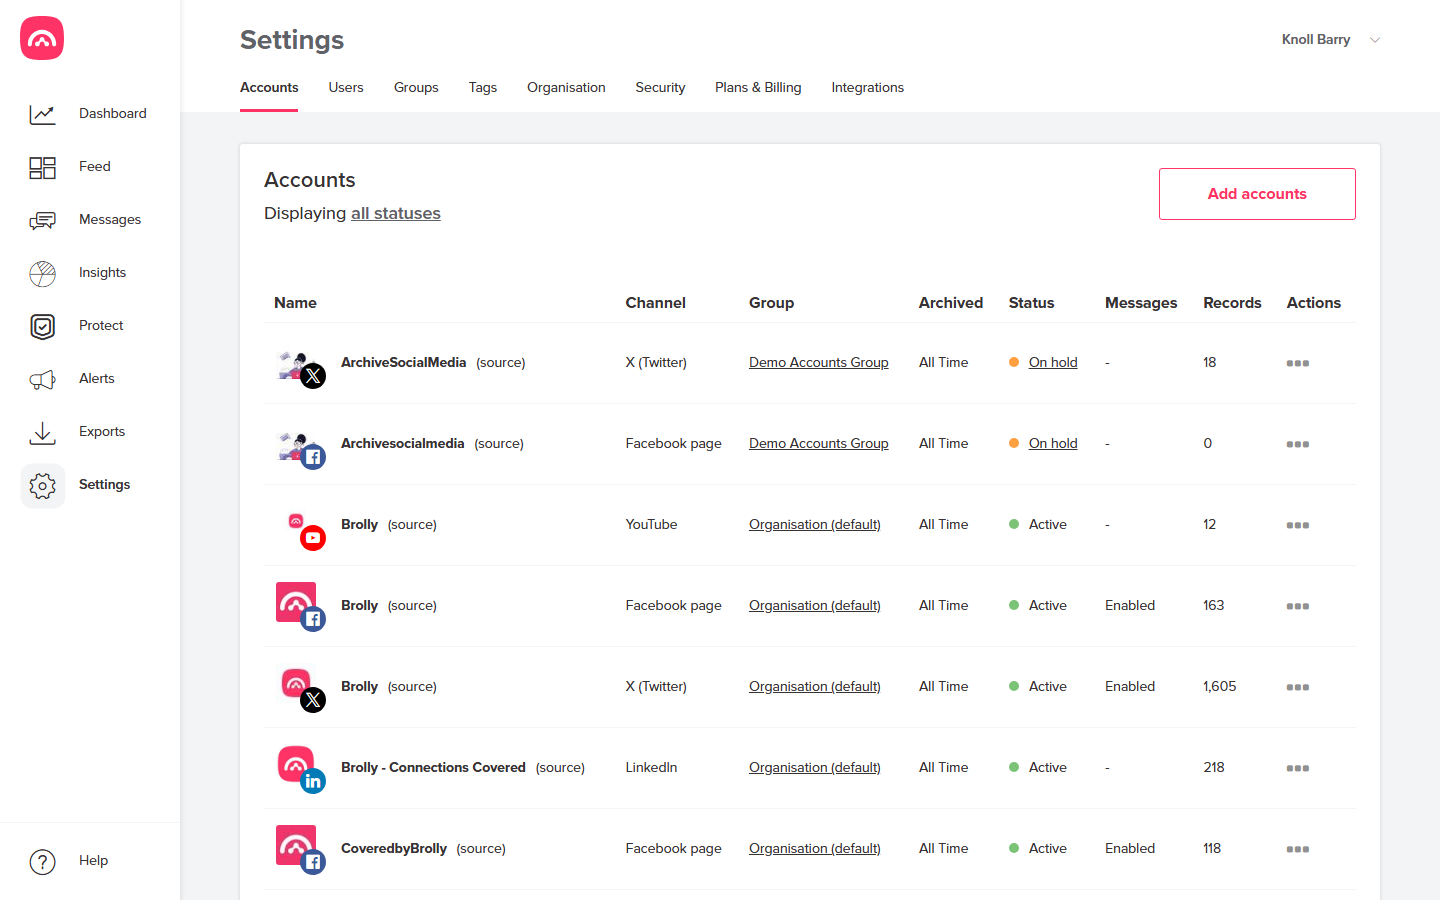1440x900 pixels.
Task: Open actions menu for Archivesocialmedia Facebook account
Action: 1298,444
